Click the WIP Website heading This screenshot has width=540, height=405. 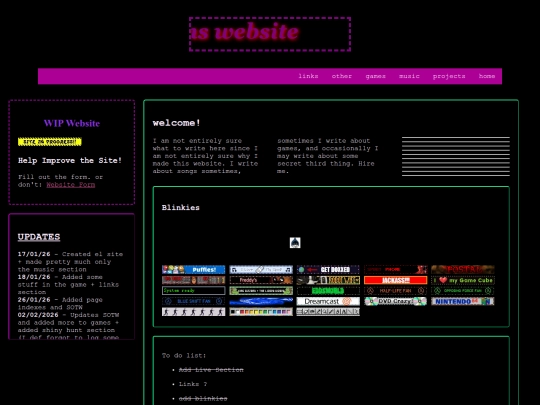tap(72, 123)
